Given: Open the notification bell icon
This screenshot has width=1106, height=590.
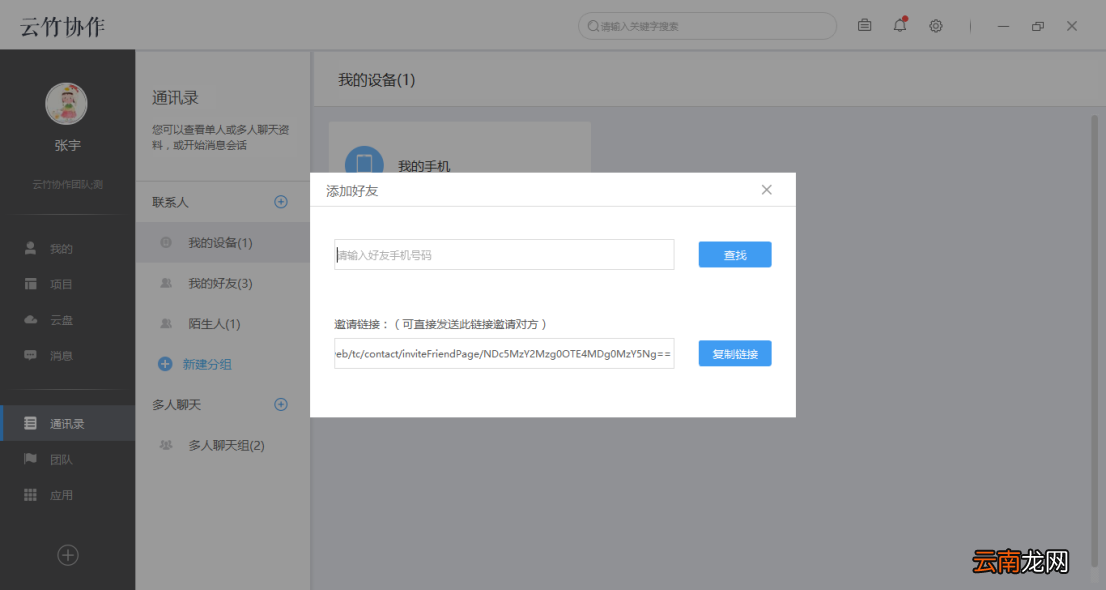Looking at the screenshot, I should pyautogui.click(x=899, y=25).
